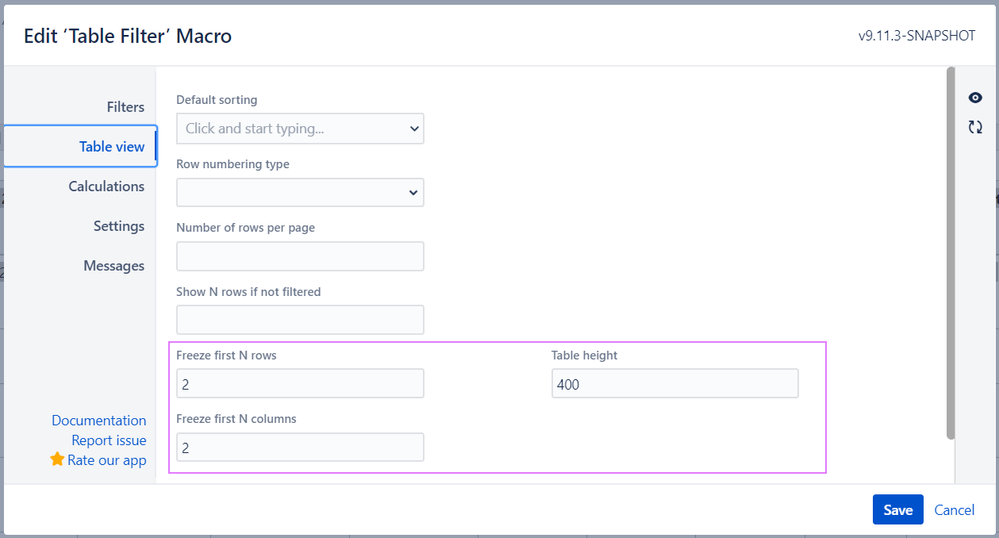The image size is (999, 538).
Task: Open the Messages tab
Action: coord(114,266)
